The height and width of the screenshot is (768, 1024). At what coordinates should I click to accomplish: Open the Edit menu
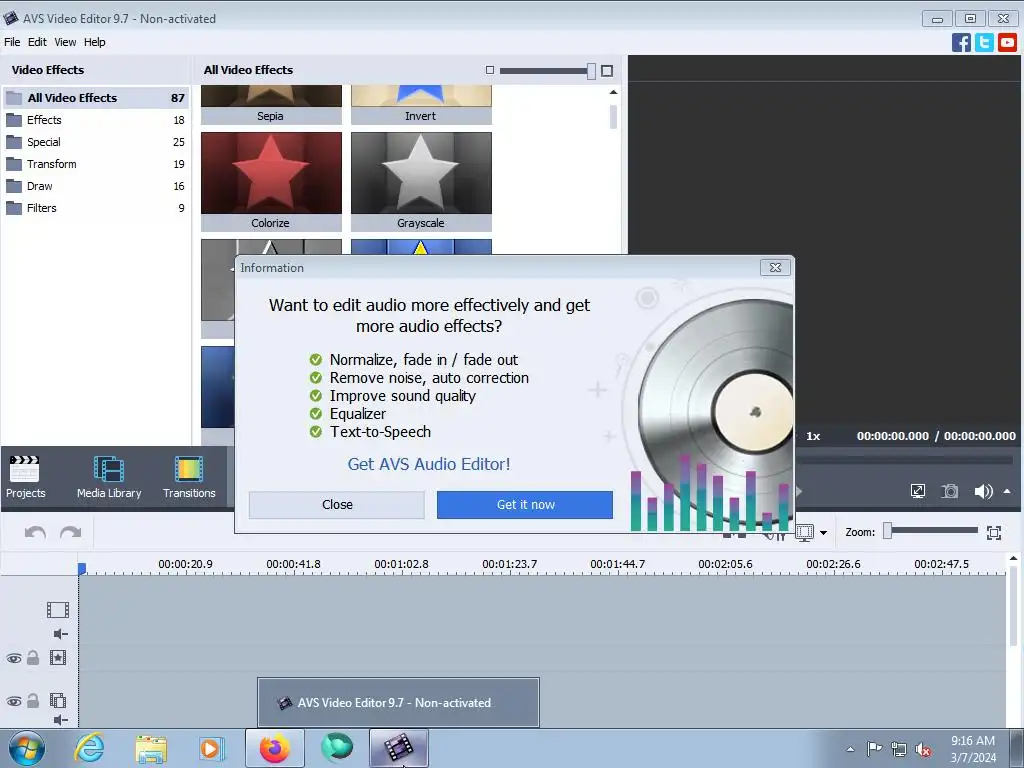pyautogui.click(x=37, y=42)
